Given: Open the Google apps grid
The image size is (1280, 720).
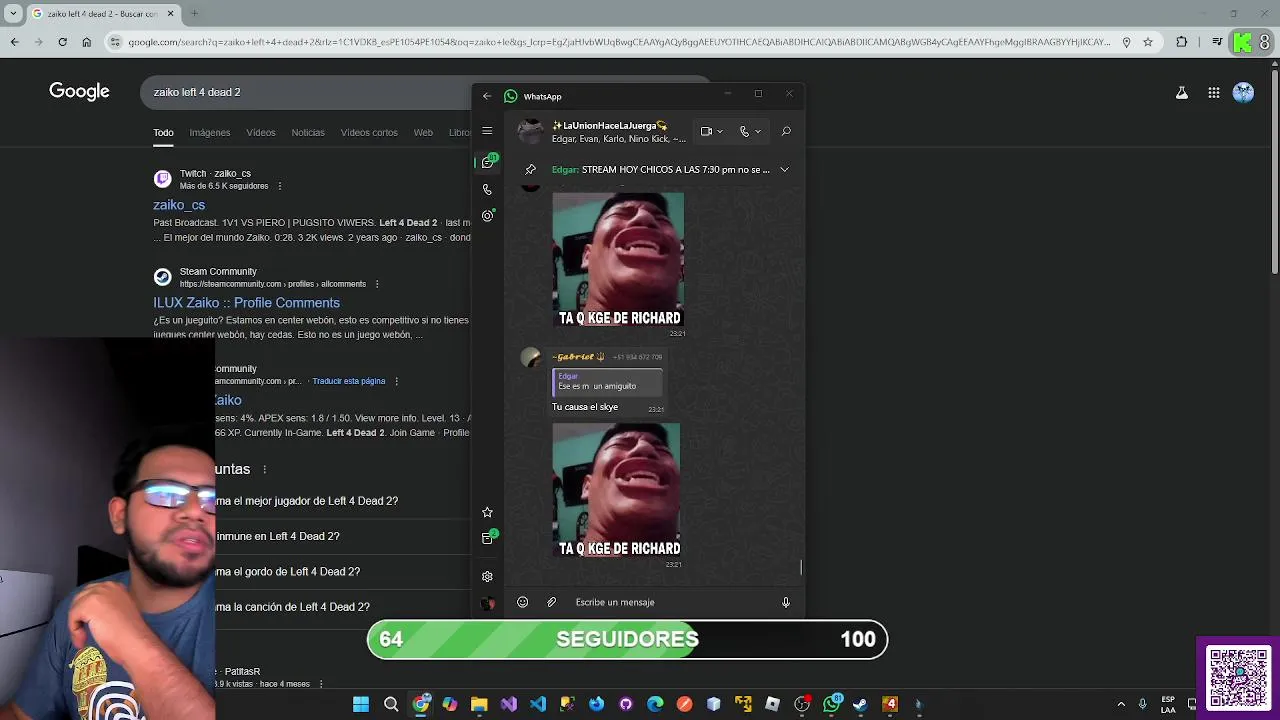Looking at the screenshot, I should 1214,92.
